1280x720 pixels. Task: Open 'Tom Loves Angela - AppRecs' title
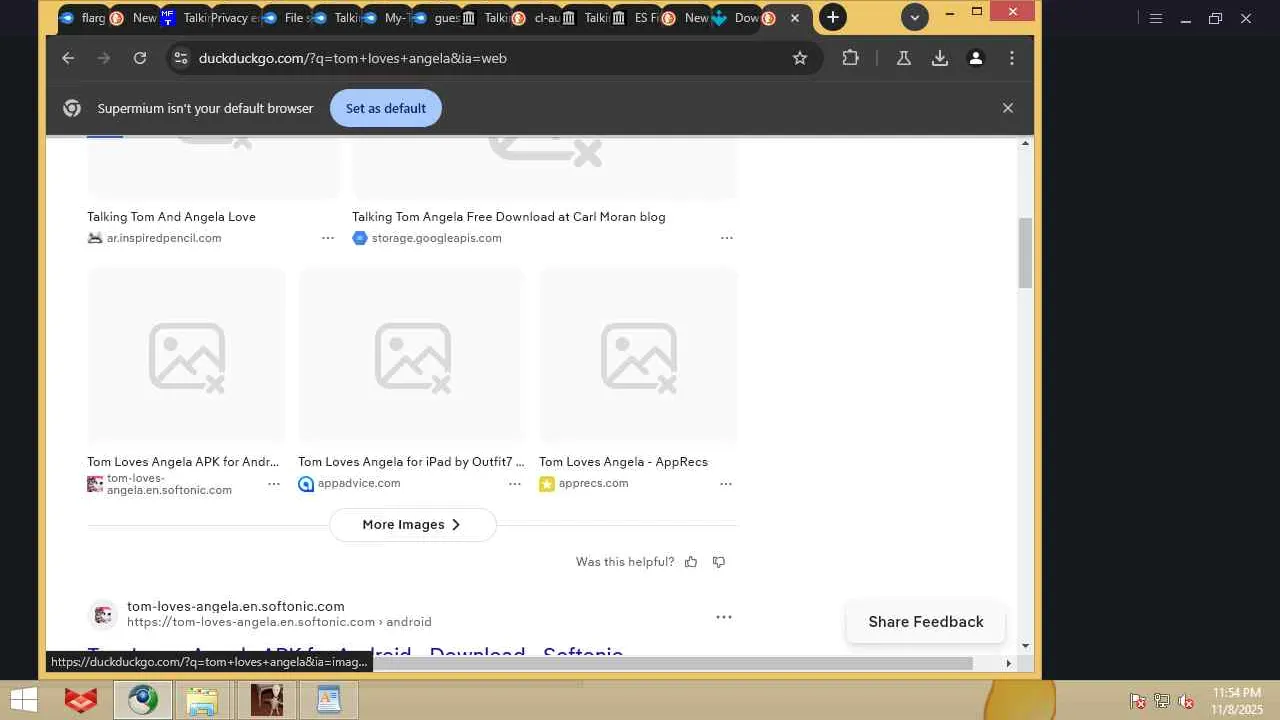click(x=623, y=462)
